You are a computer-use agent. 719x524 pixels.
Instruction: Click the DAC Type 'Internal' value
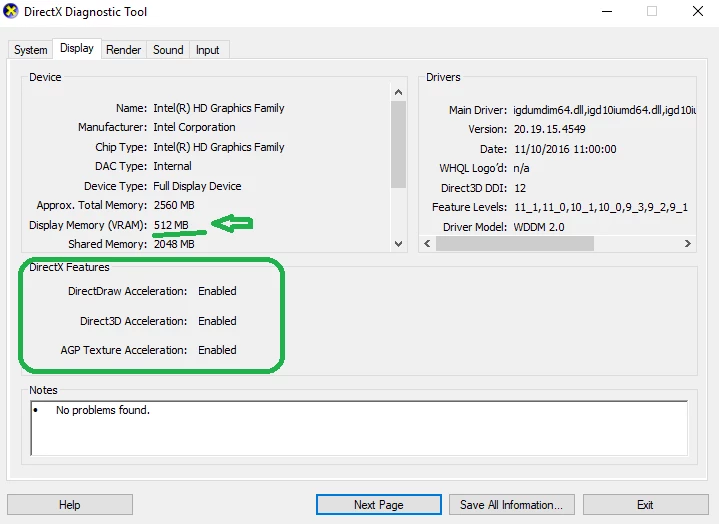[172, 166]
